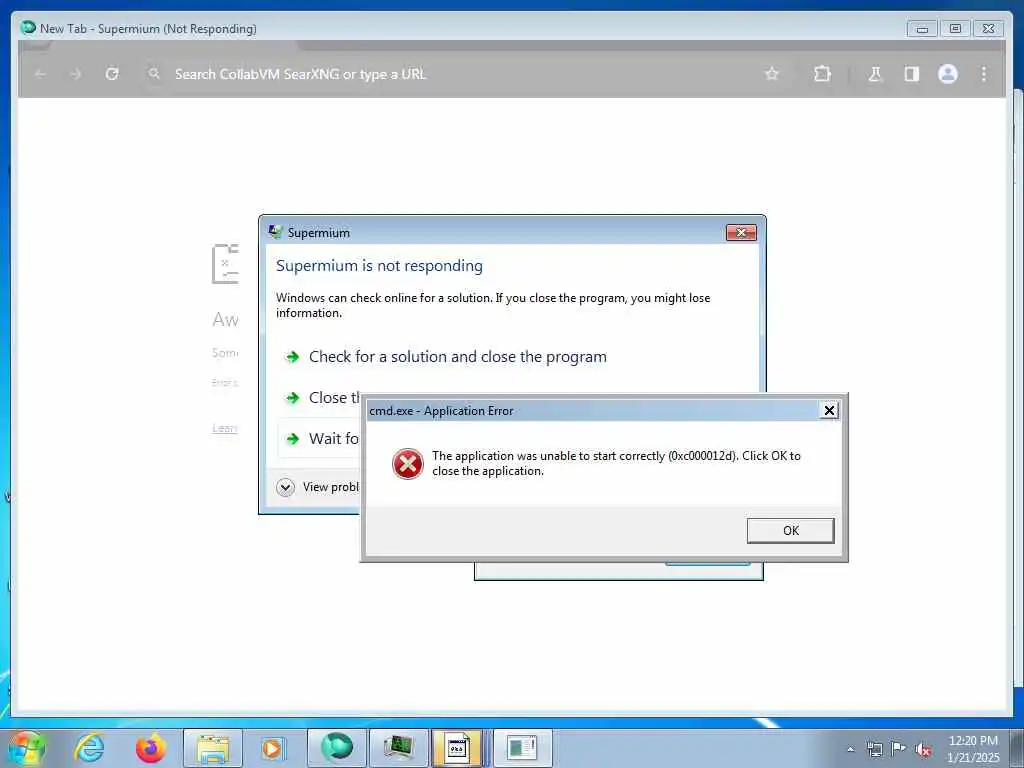Toggle the side panel icon
The width and height of the screenshot is (1024, 768).
[912, 74]
